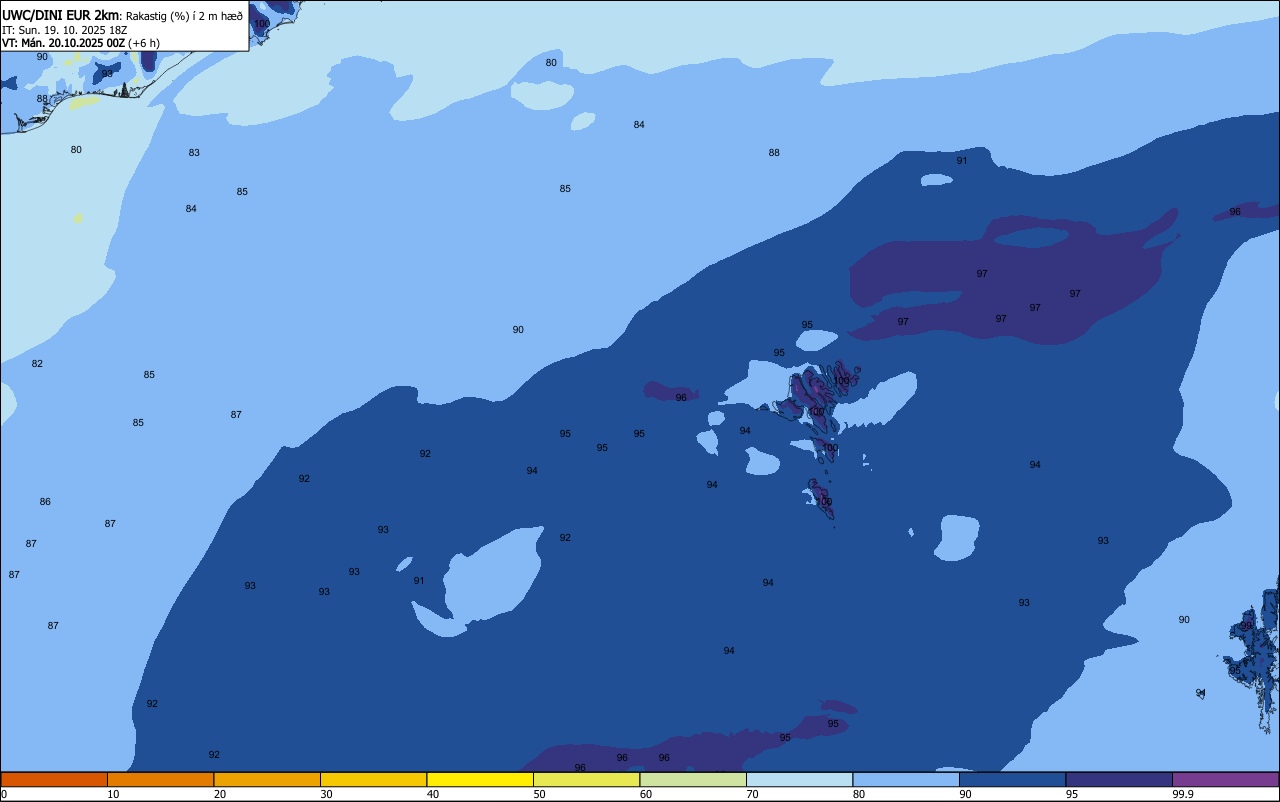This screenshot has width=1280, height=802.
Task: Click the model title 'UWC/DINI EUR 2km'
Action: coord(61,15)
